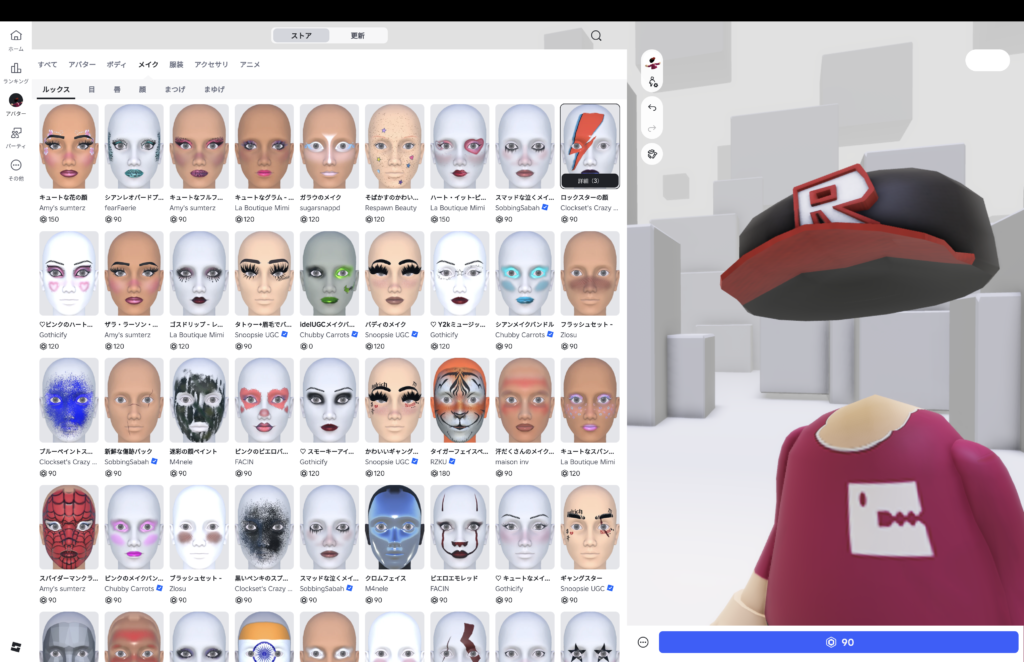Go to ホーム in the sidebar
The image size is (1024, 662).
coord(15,36)
